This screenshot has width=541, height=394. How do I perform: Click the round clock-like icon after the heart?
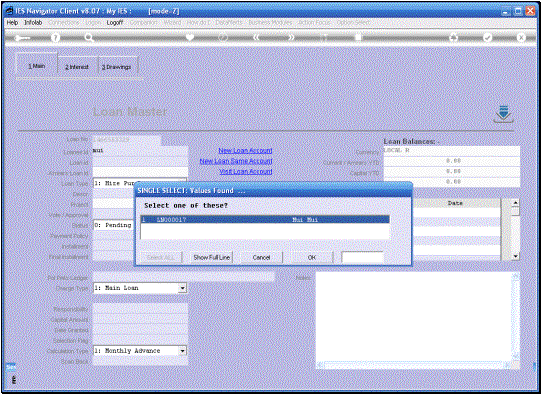[223, 37]
